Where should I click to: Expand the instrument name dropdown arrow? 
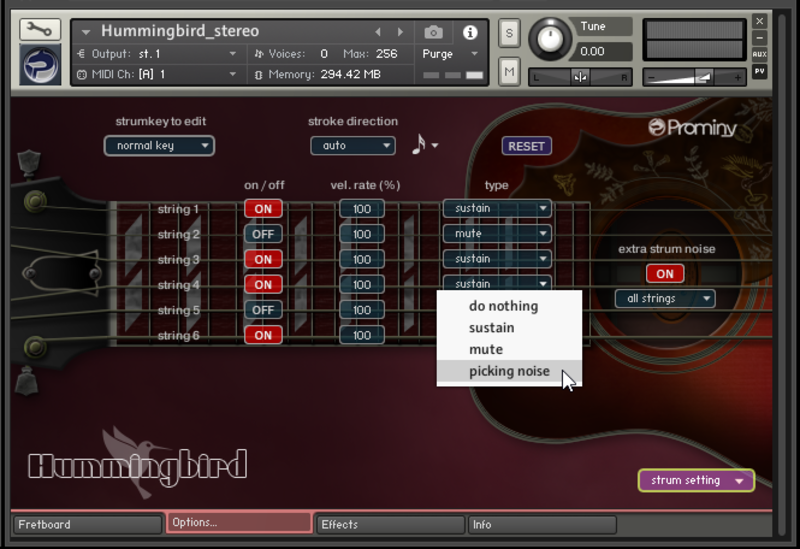[86, 32]
